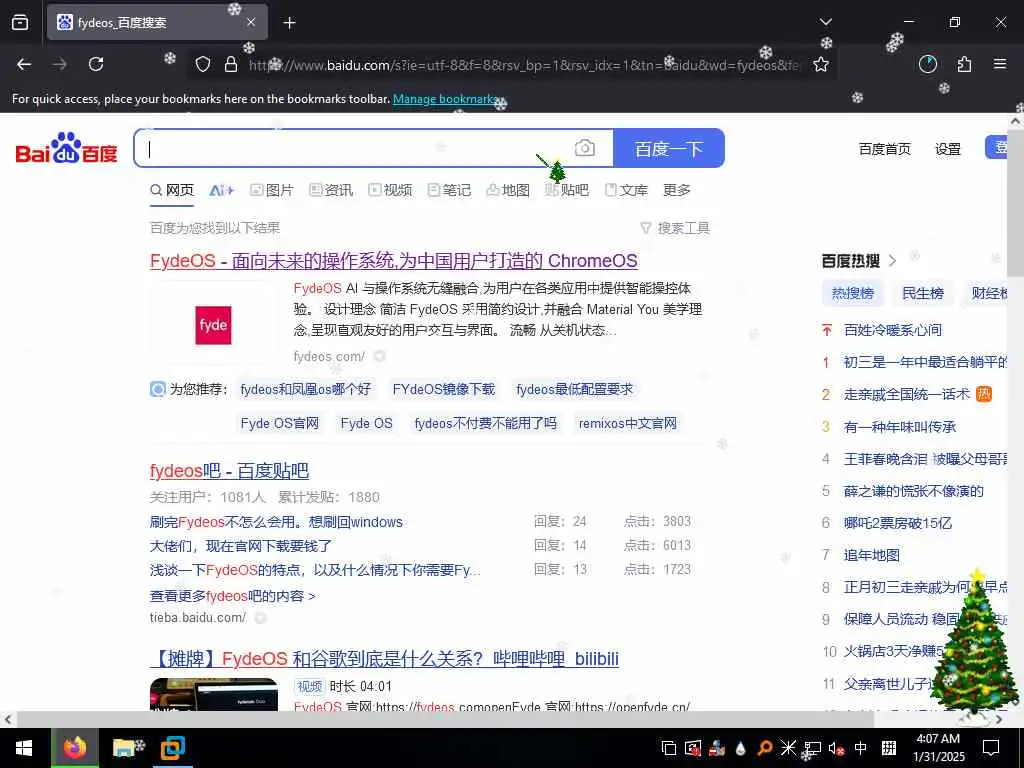Go back to previous page
Viewport: 1024px width, 768px height.
pyautogui.click(x=24, y=64)
